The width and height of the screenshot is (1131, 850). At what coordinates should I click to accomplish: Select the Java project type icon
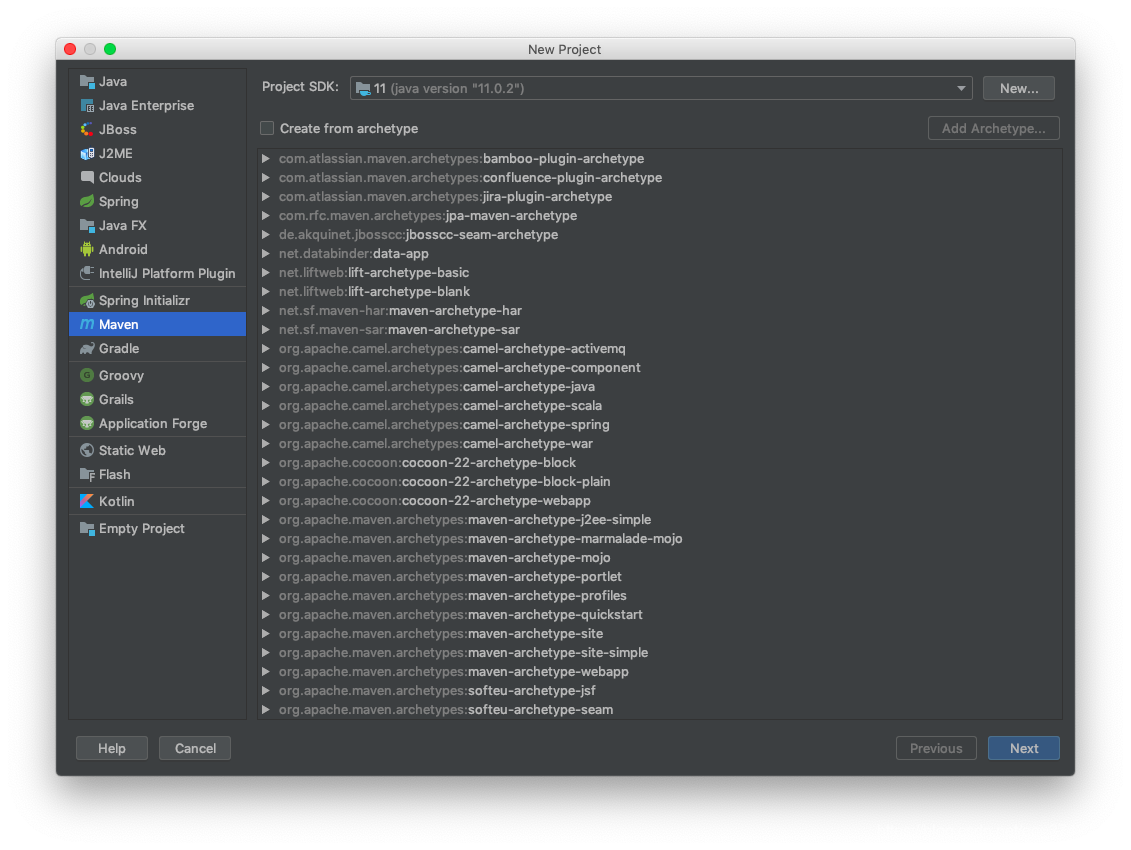pyautogui.click(x=87, y=82)
